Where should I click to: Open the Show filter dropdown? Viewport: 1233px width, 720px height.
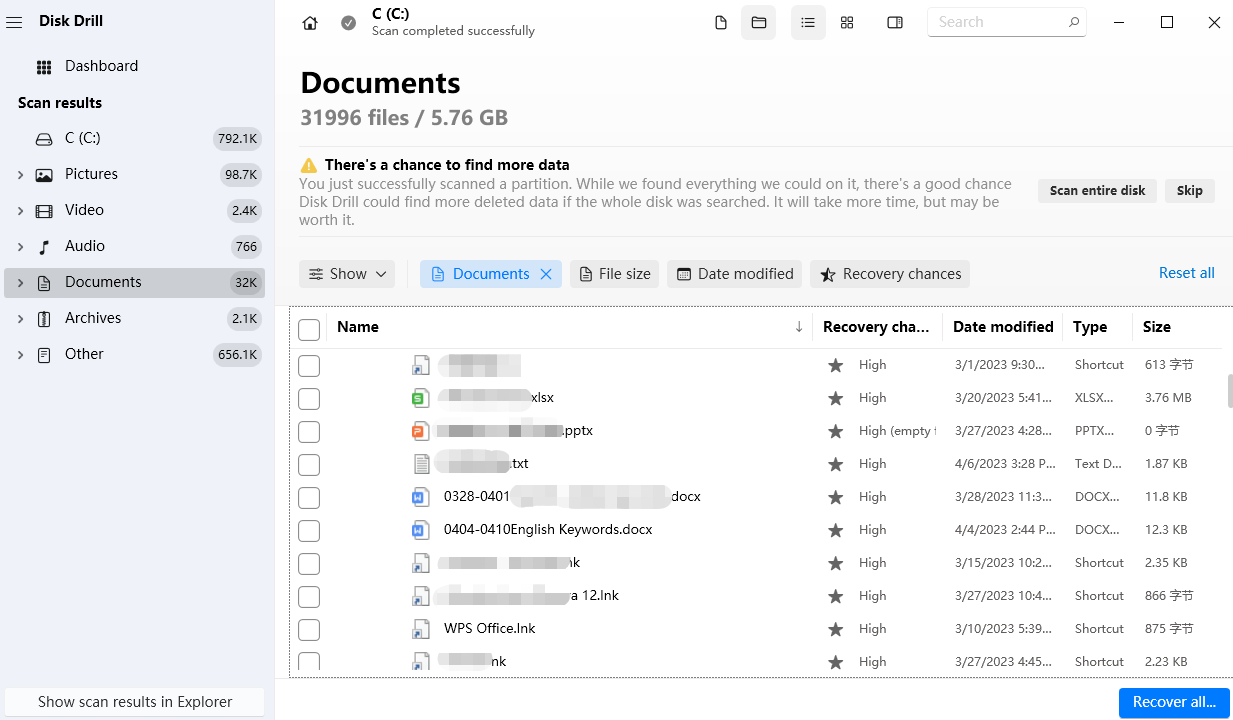[347, 273]
